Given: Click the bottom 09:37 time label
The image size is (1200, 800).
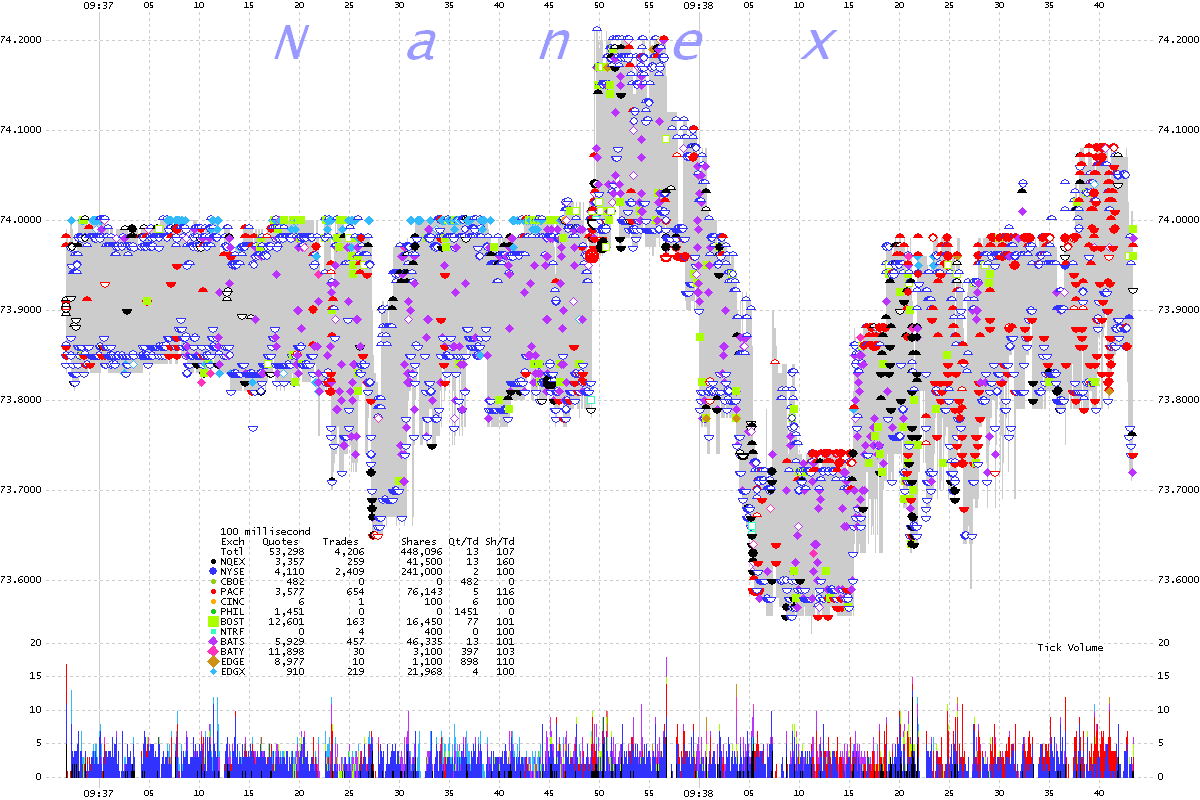Looking at the screenshot, I should (x=98, y=791).
